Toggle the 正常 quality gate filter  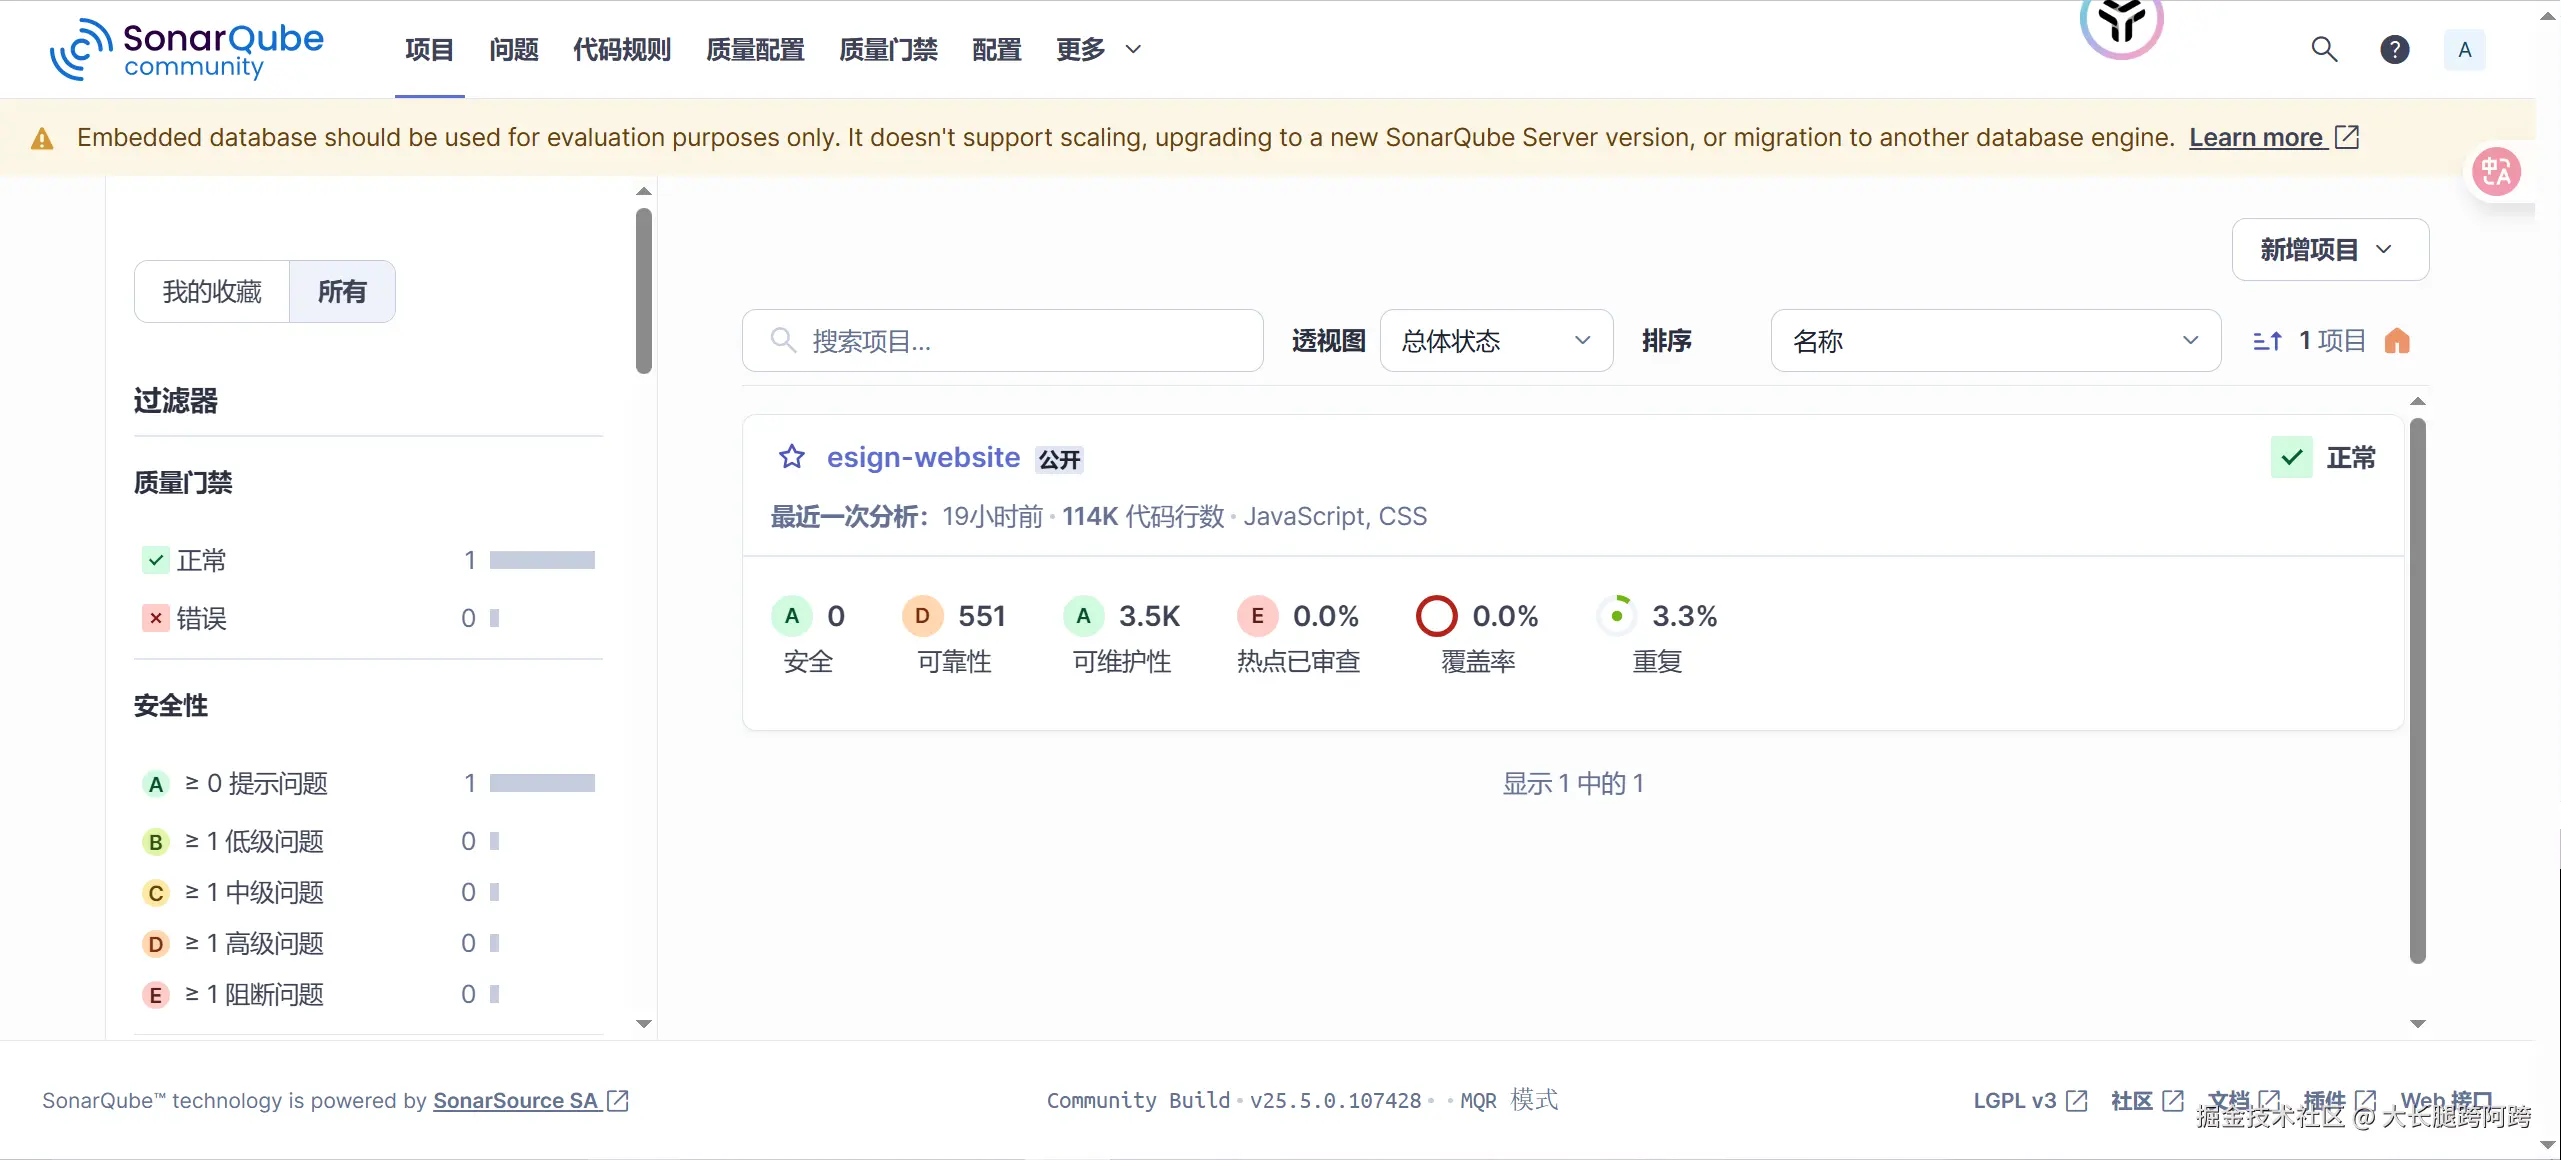[x=200, y=560]
